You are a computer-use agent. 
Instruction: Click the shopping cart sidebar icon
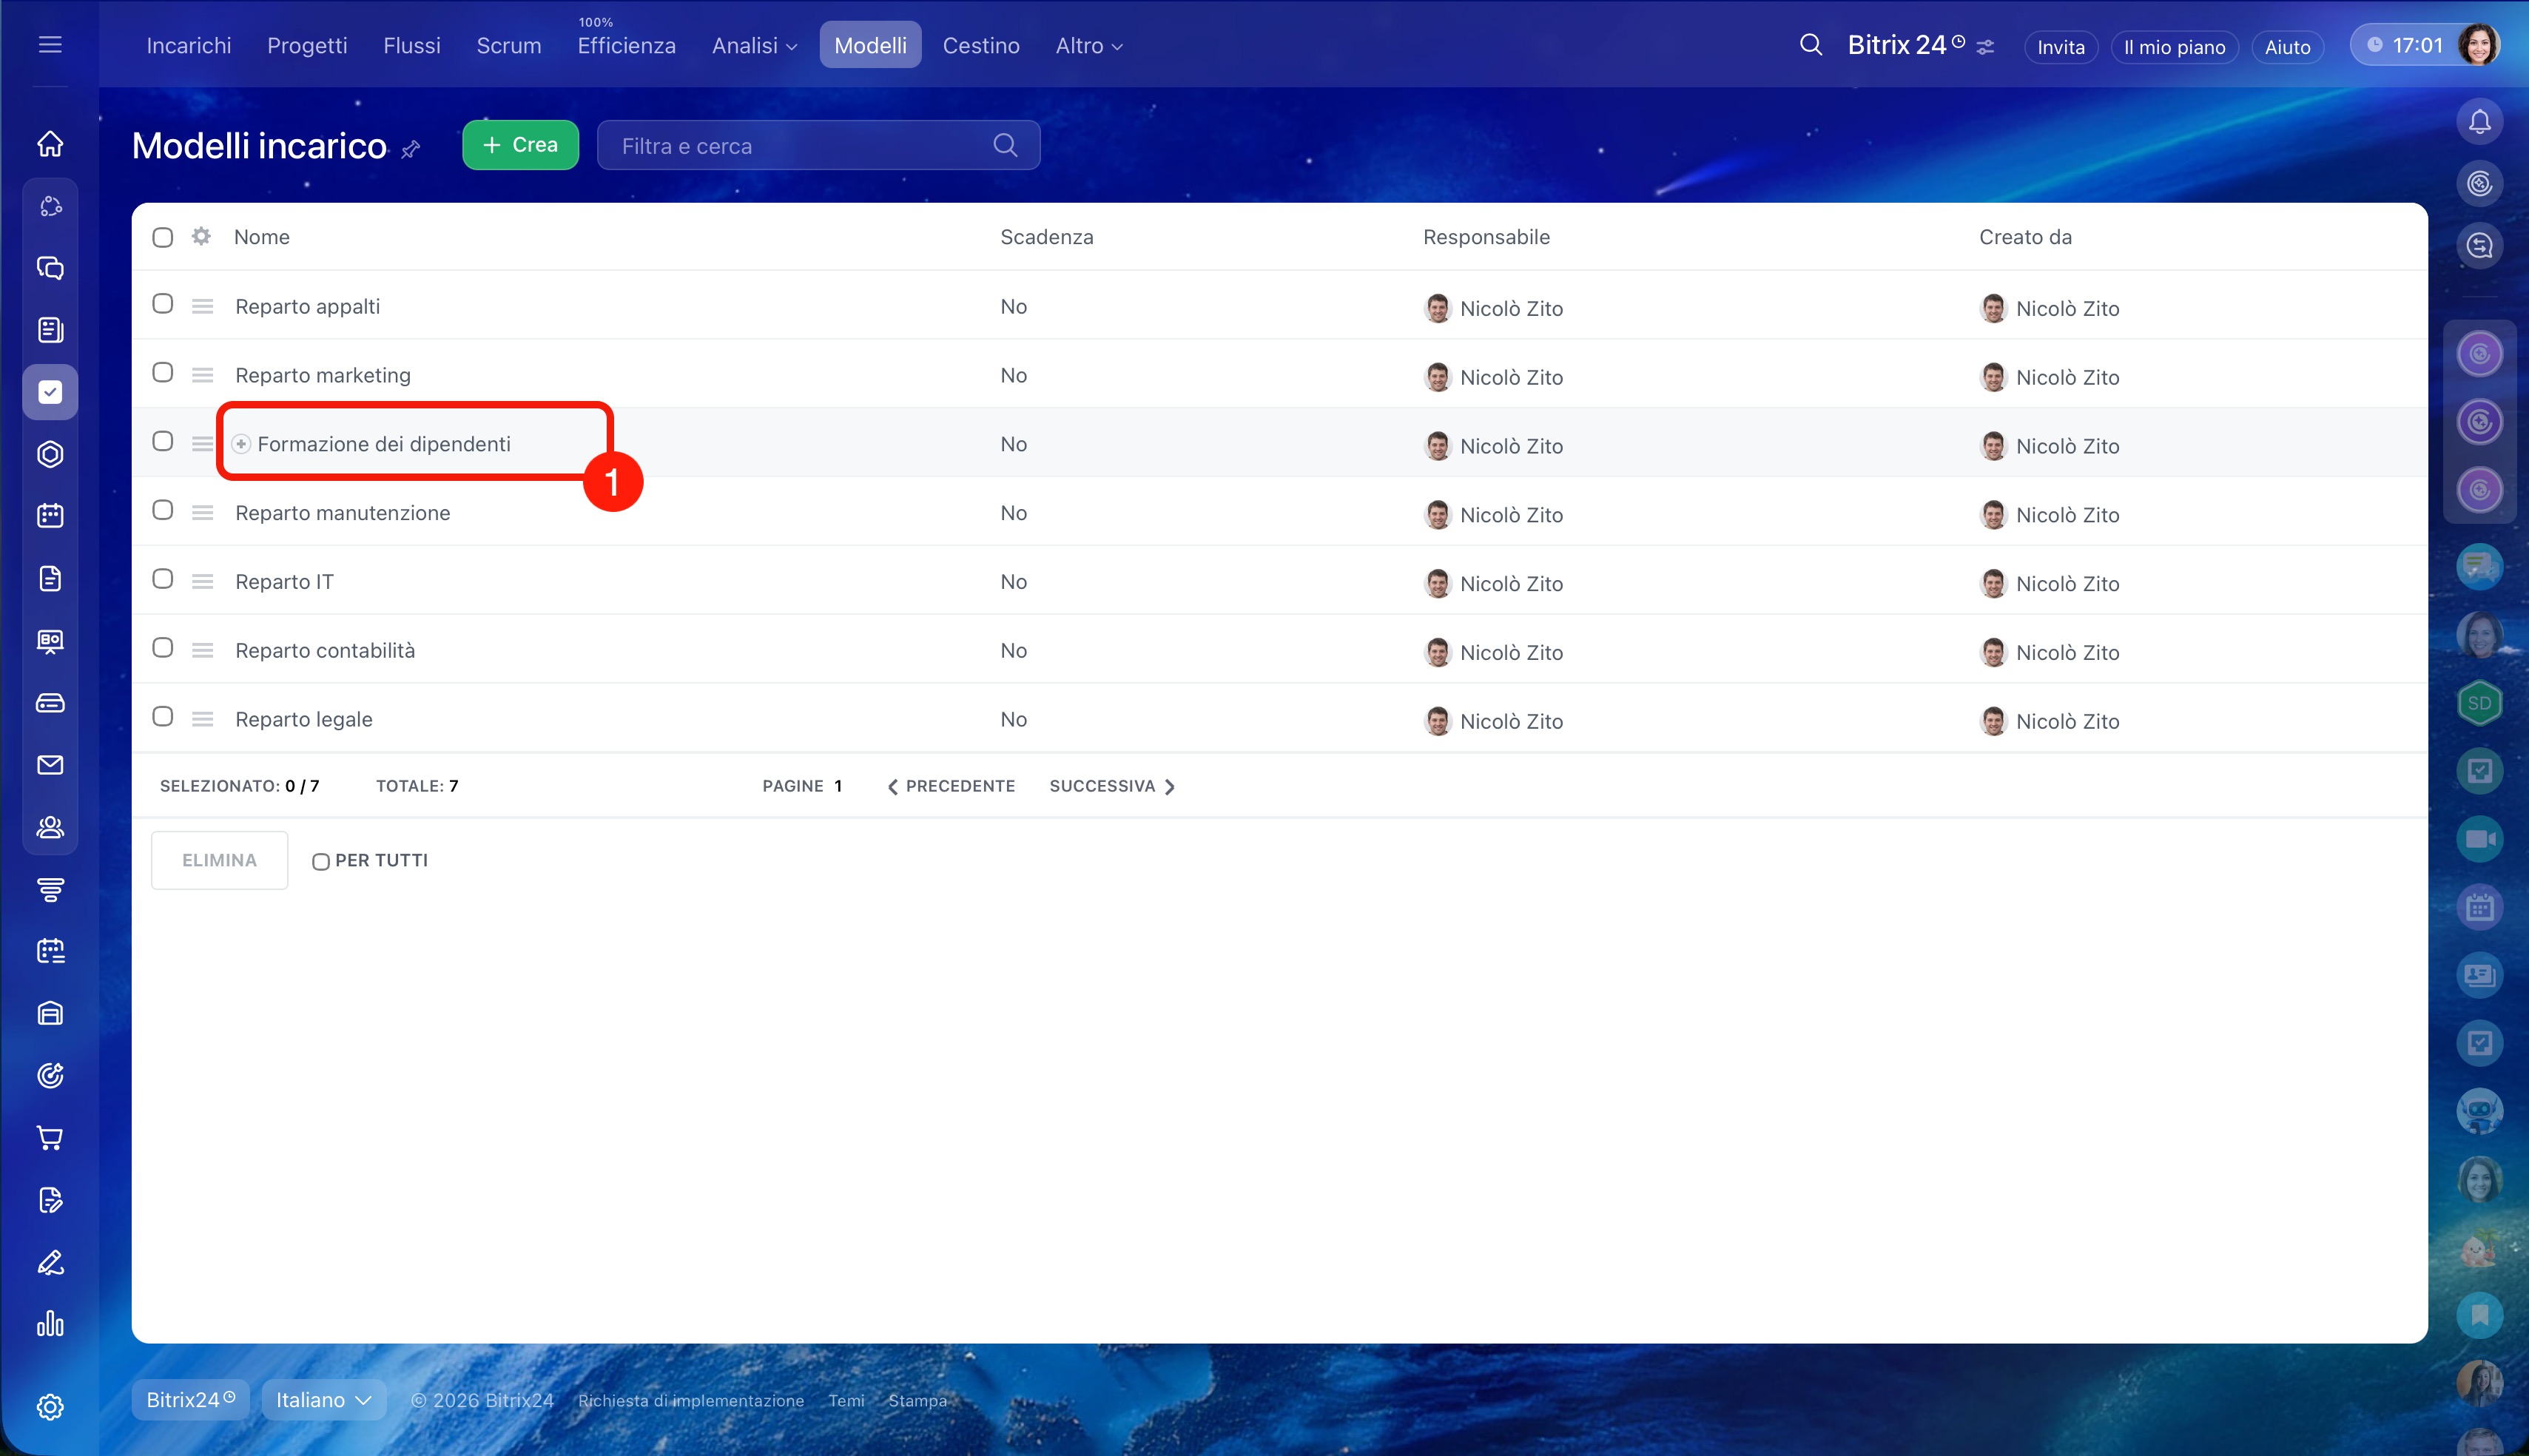[x=50, y=1137]
